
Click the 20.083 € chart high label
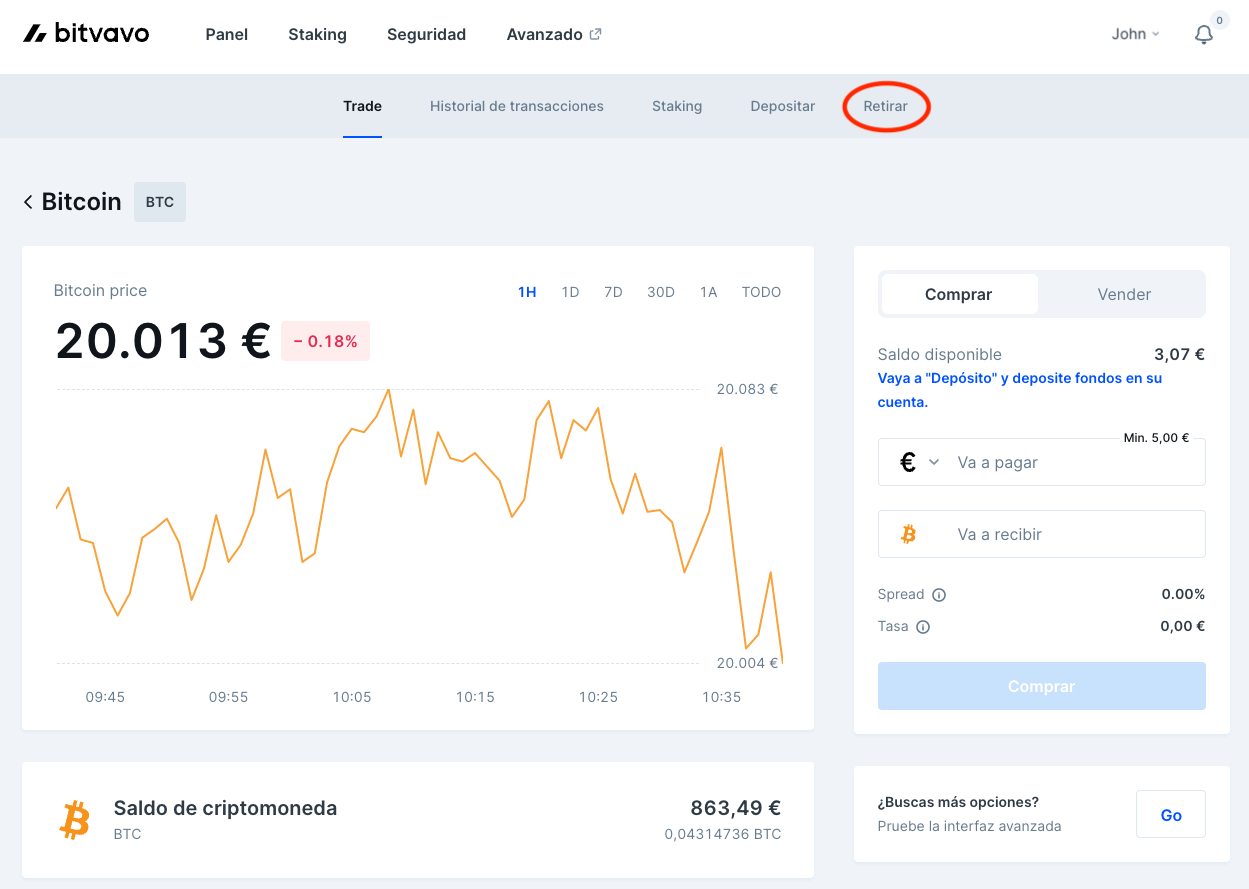coord(747,389)
